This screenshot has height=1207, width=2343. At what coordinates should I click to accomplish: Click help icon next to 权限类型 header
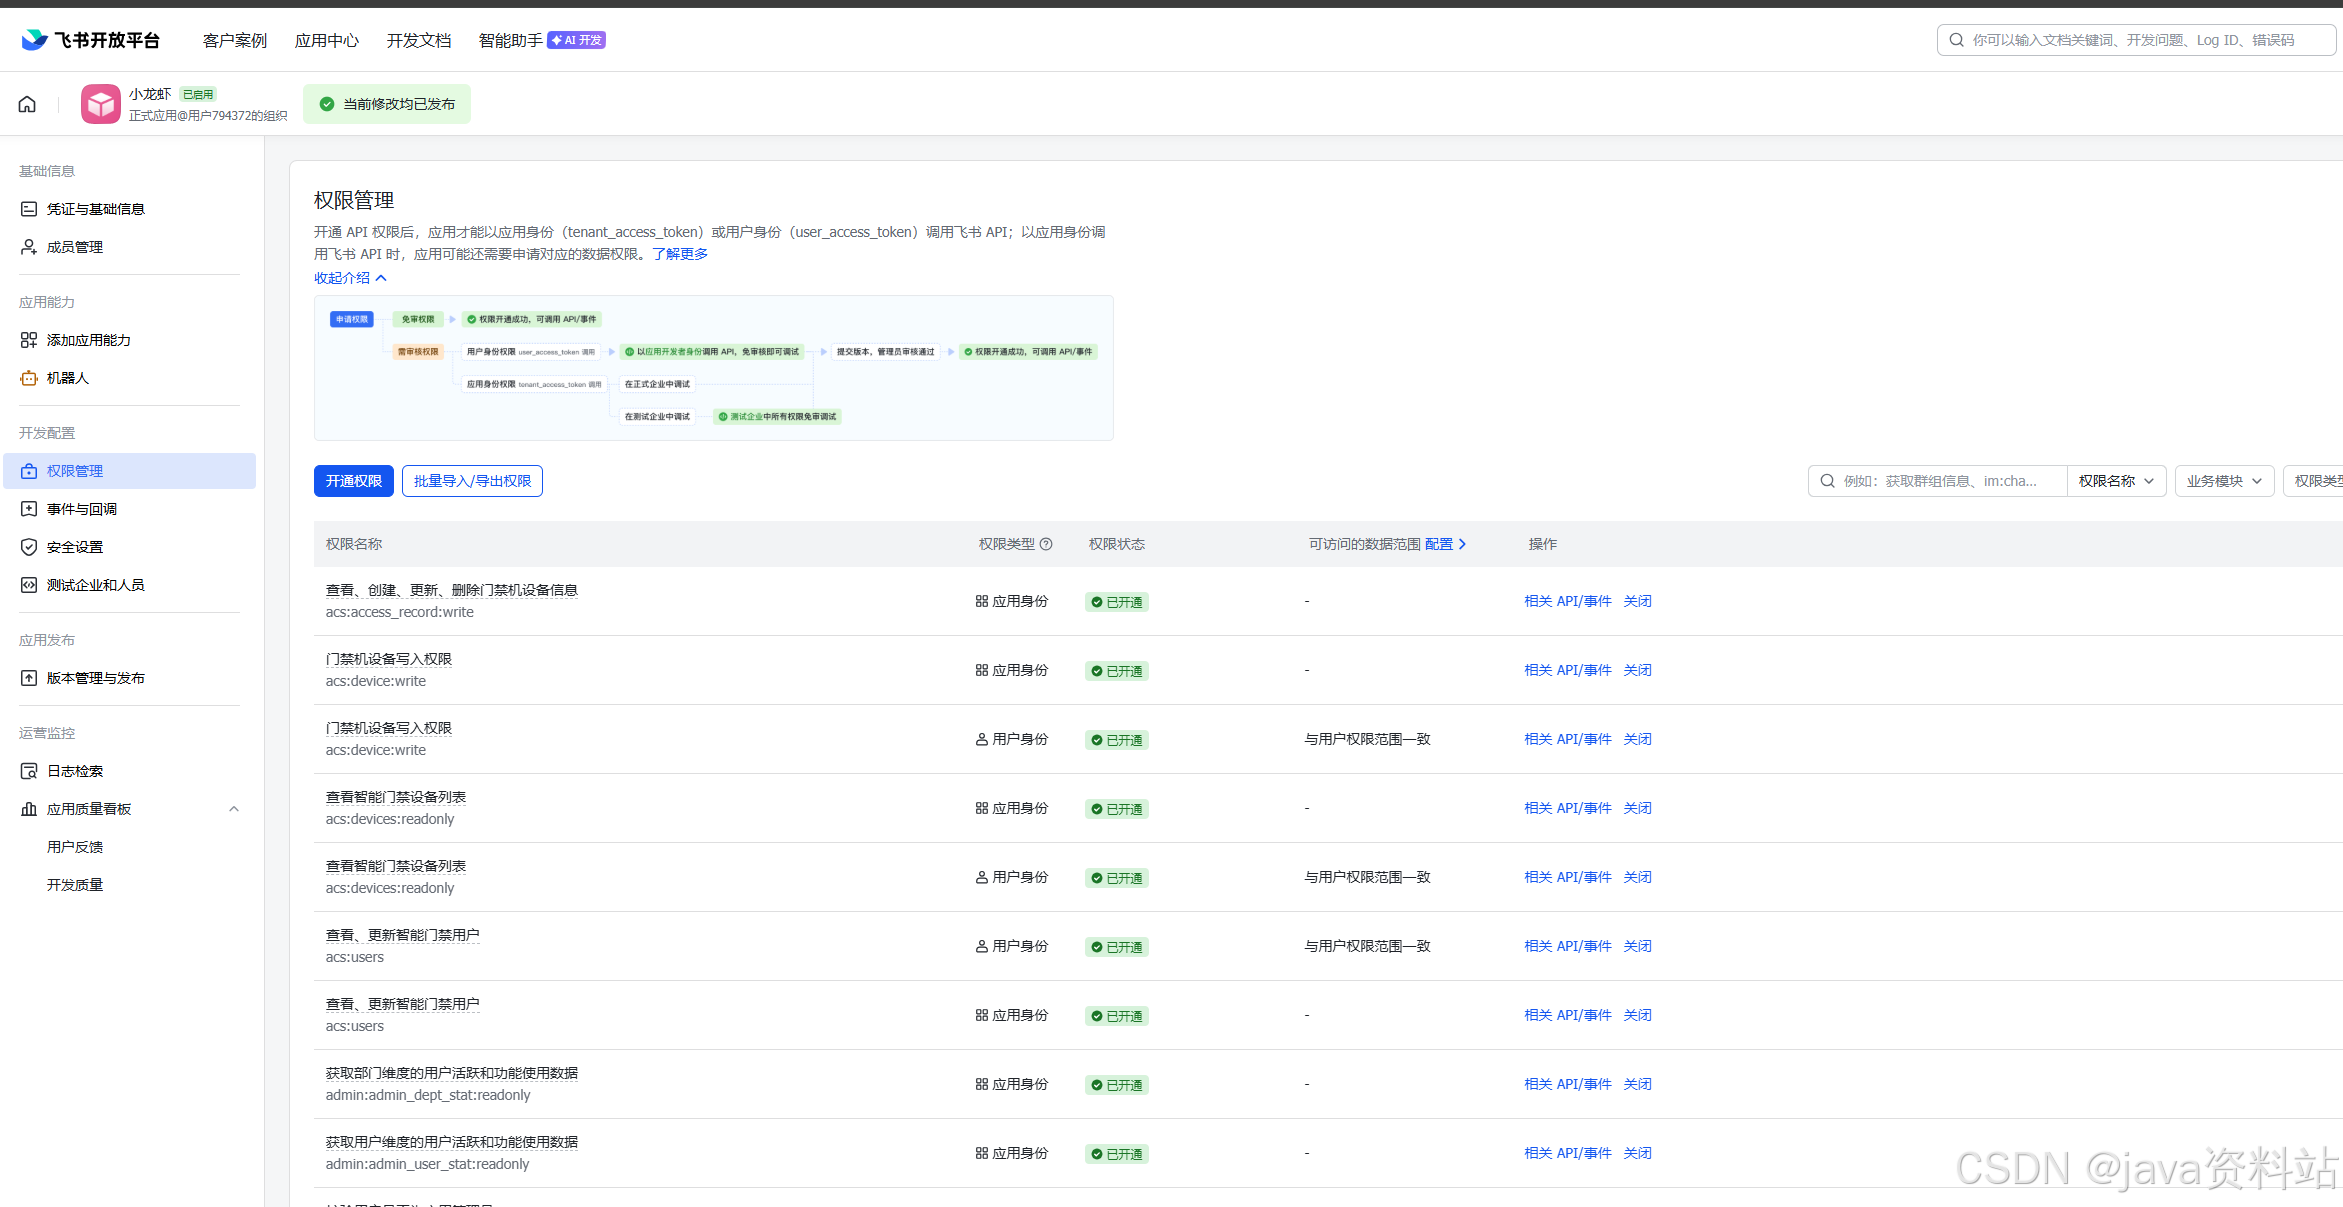pyautogui.click(x=1046, y=544)
